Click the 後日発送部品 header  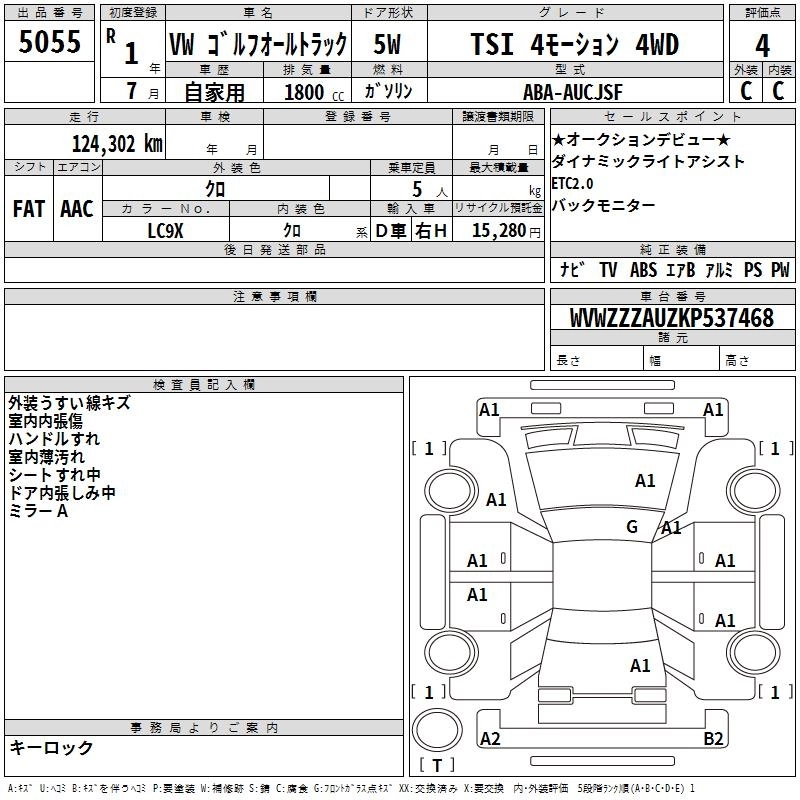[x=274, y=249]
